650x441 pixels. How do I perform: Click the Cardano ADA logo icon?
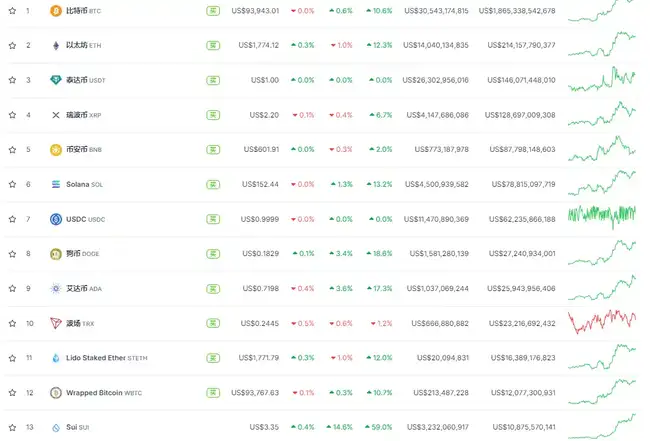(x=56, y=288)
